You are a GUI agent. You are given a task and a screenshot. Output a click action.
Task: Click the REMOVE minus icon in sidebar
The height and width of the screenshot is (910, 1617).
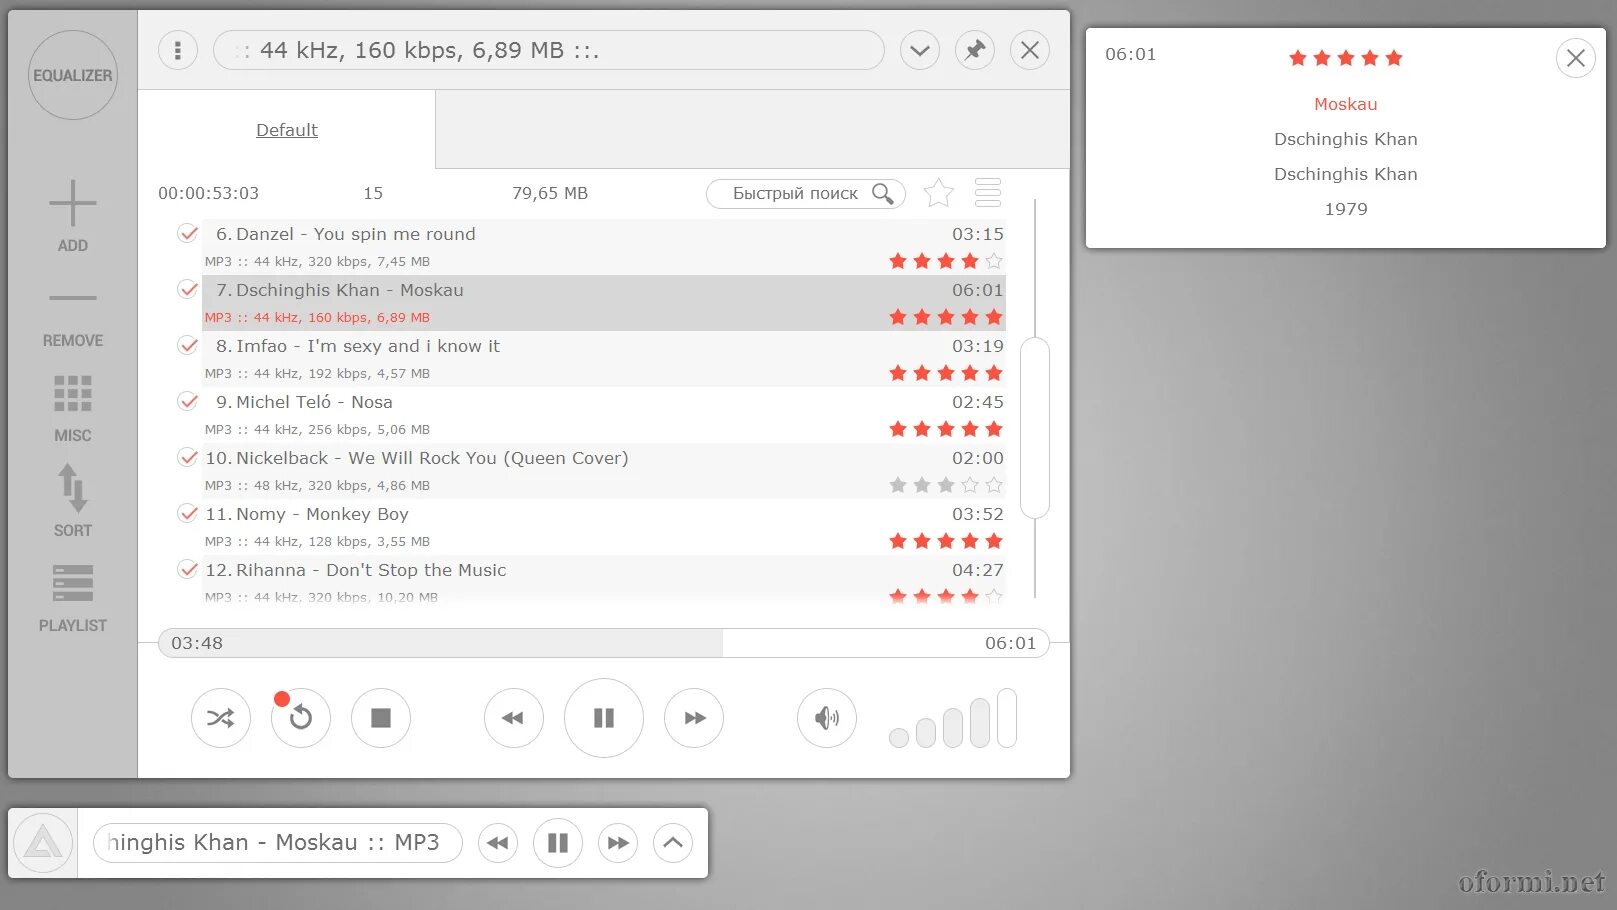point(73,298)
